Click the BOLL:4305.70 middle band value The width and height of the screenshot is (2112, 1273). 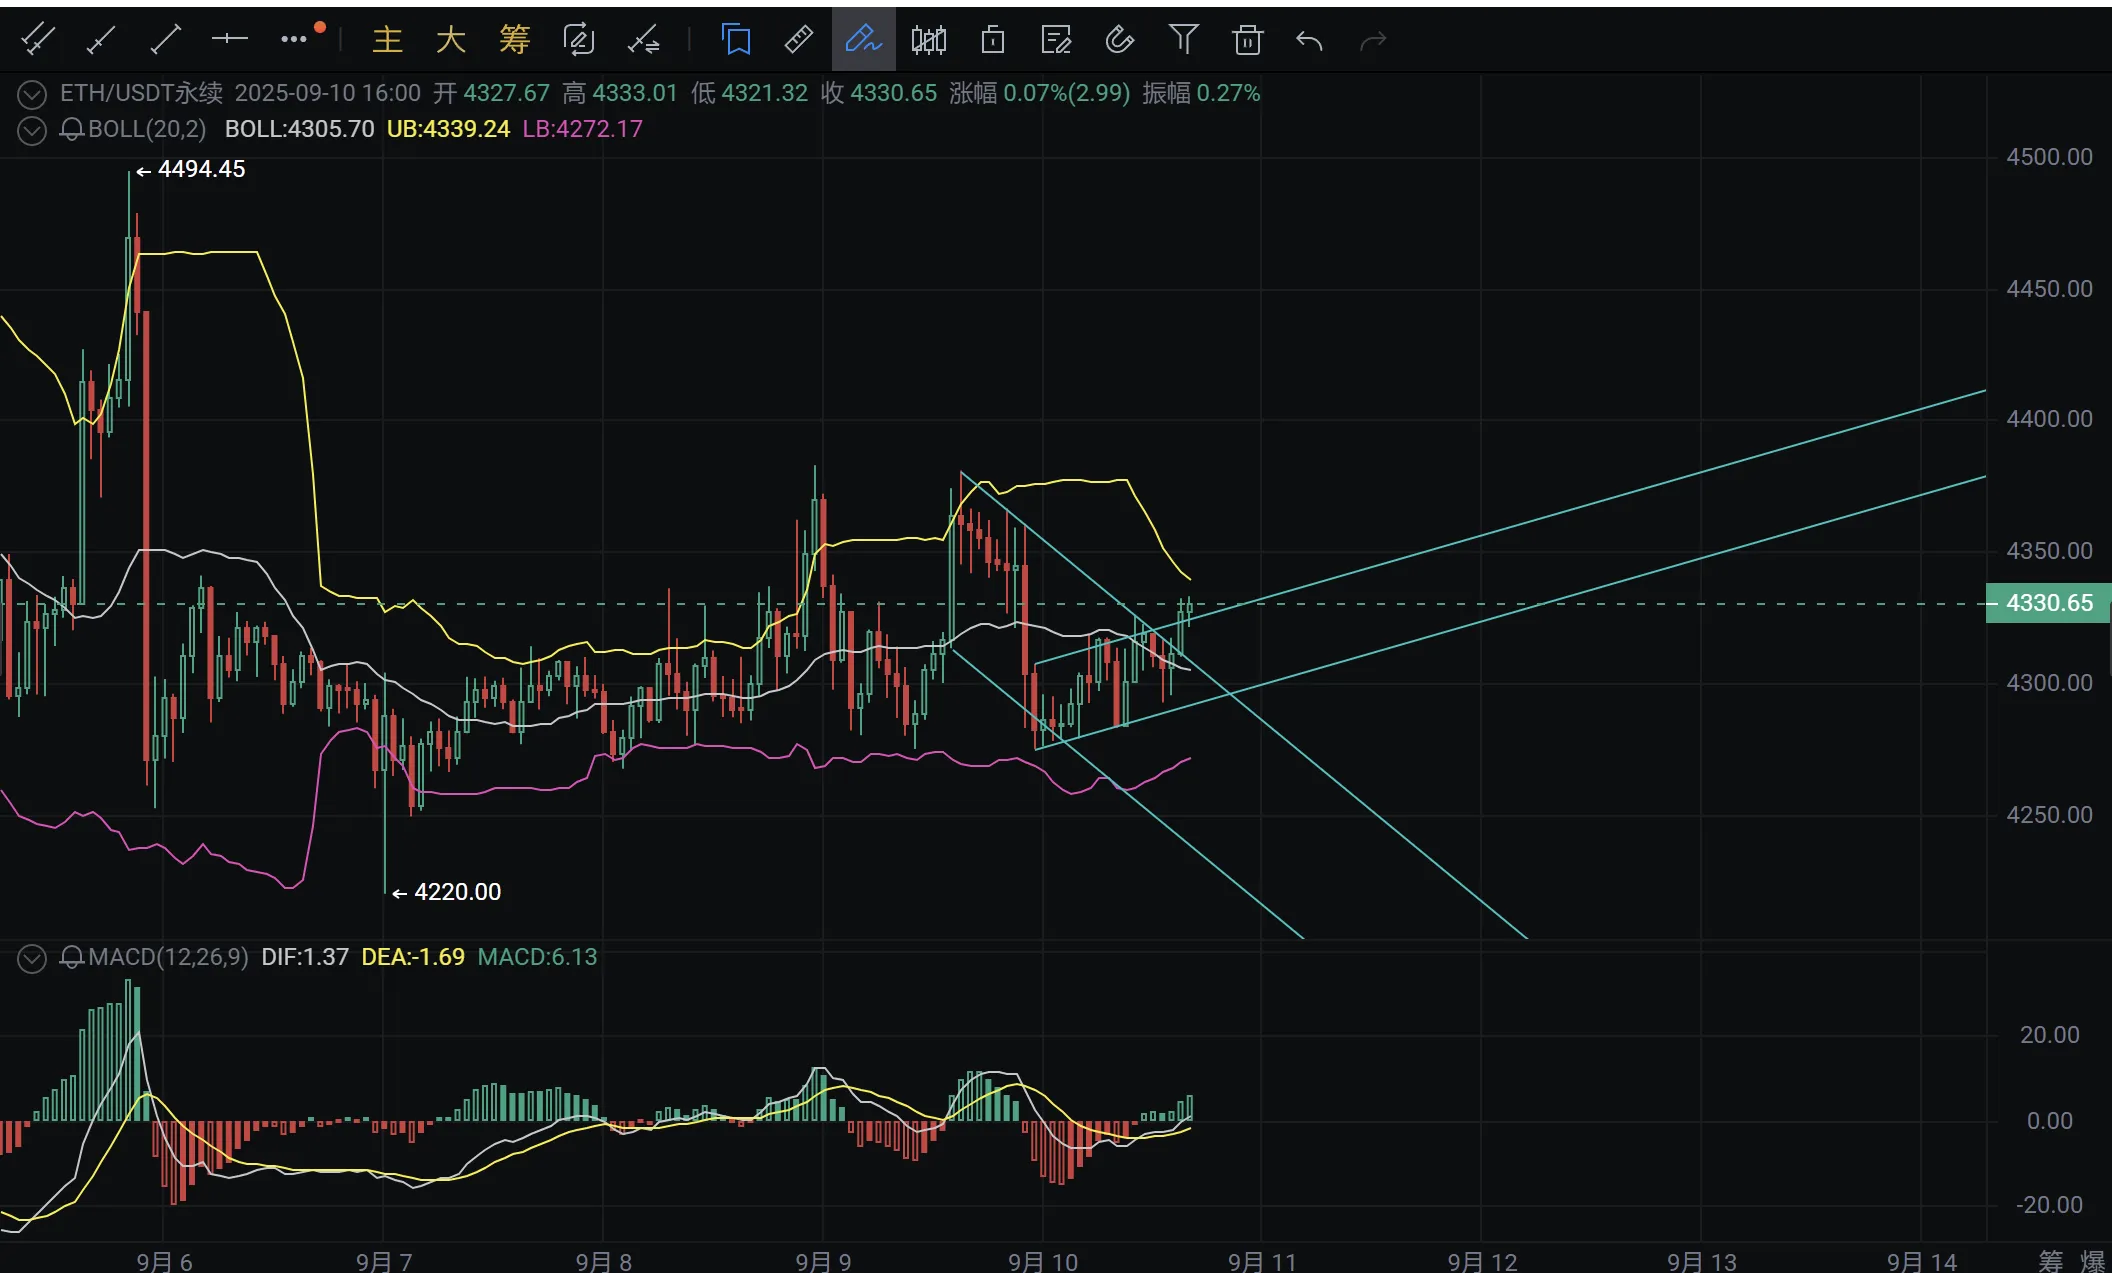coord(299,129)
